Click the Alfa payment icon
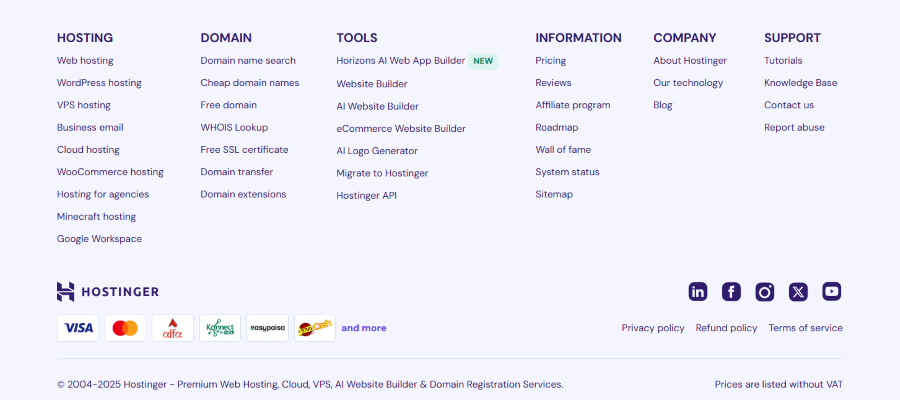Viewport: 900px width, 400px height. pos(173,328)
